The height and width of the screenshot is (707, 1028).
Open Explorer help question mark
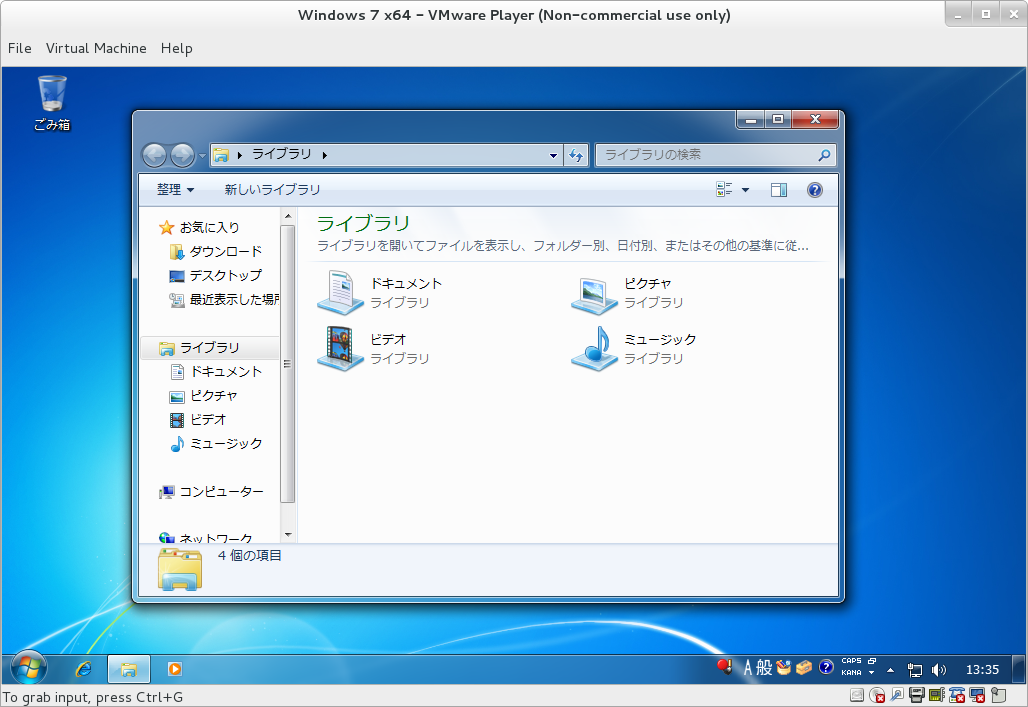pos(814,190)
